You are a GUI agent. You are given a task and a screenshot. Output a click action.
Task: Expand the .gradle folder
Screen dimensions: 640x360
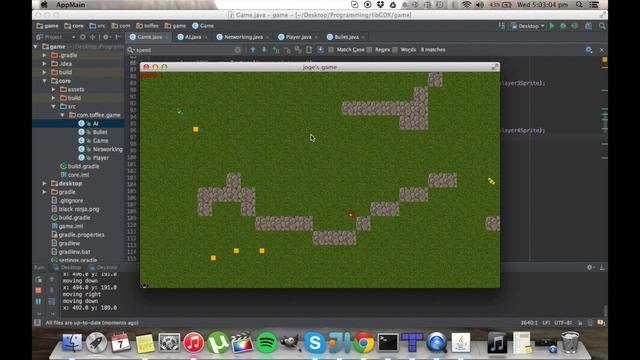44,55
